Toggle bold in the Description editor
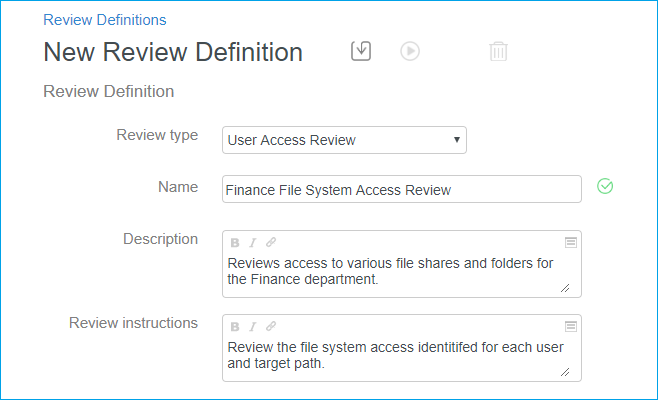Screen dimensions: 658x400 coord(235,242)
